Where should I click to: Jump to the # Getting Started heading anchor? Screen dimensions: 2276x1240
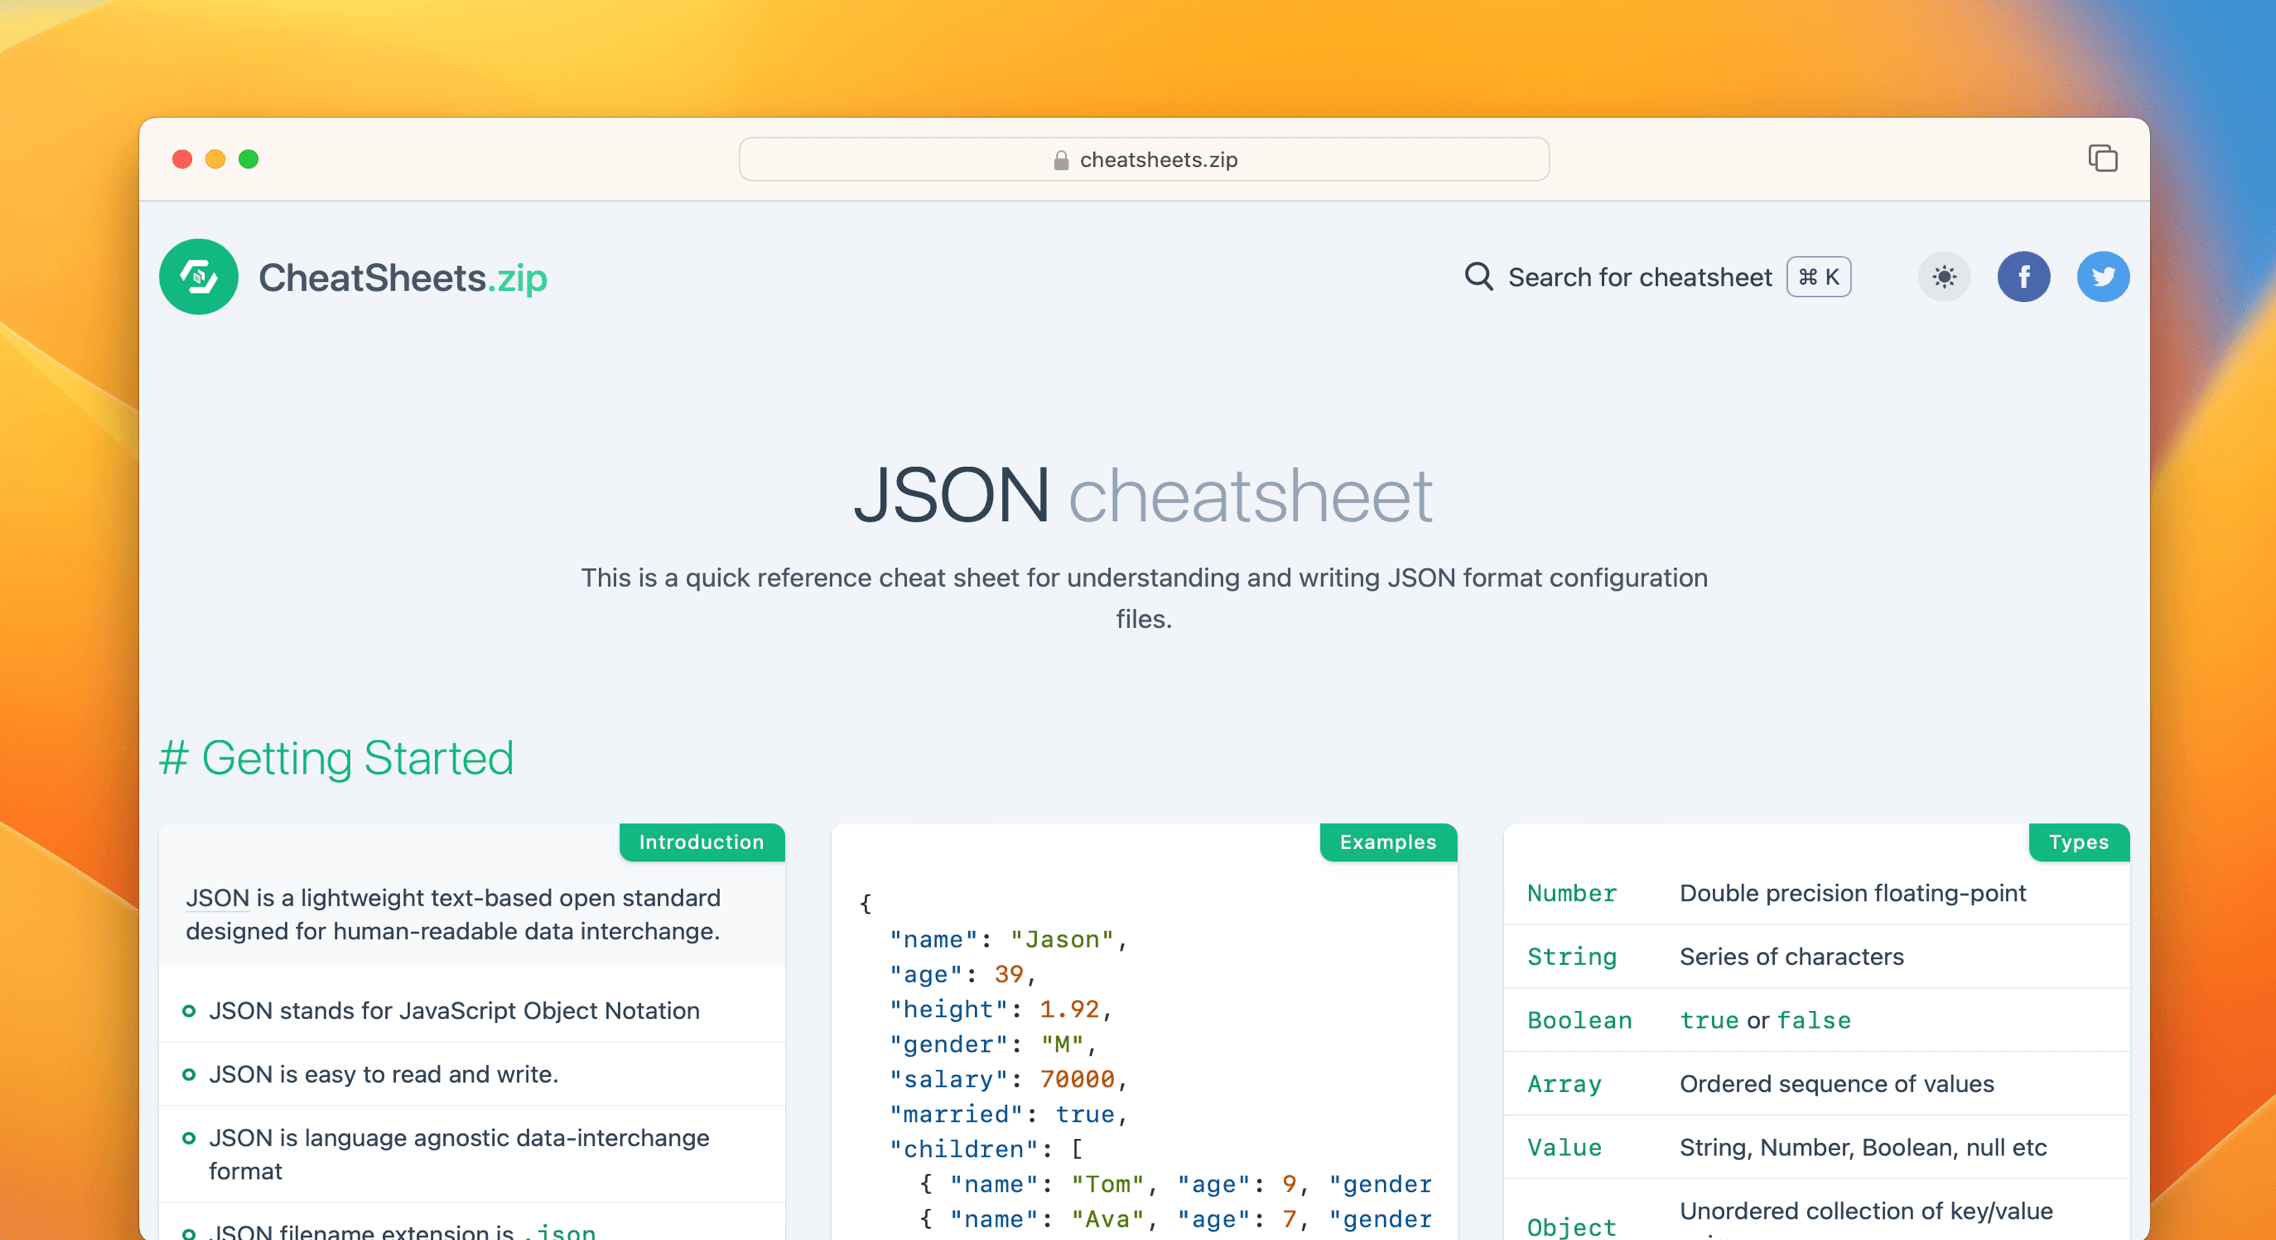[x=173, y=758]
